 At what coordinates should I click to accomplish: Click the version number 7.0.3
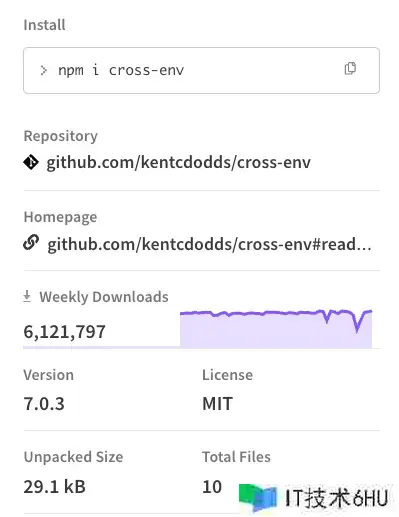44,404
